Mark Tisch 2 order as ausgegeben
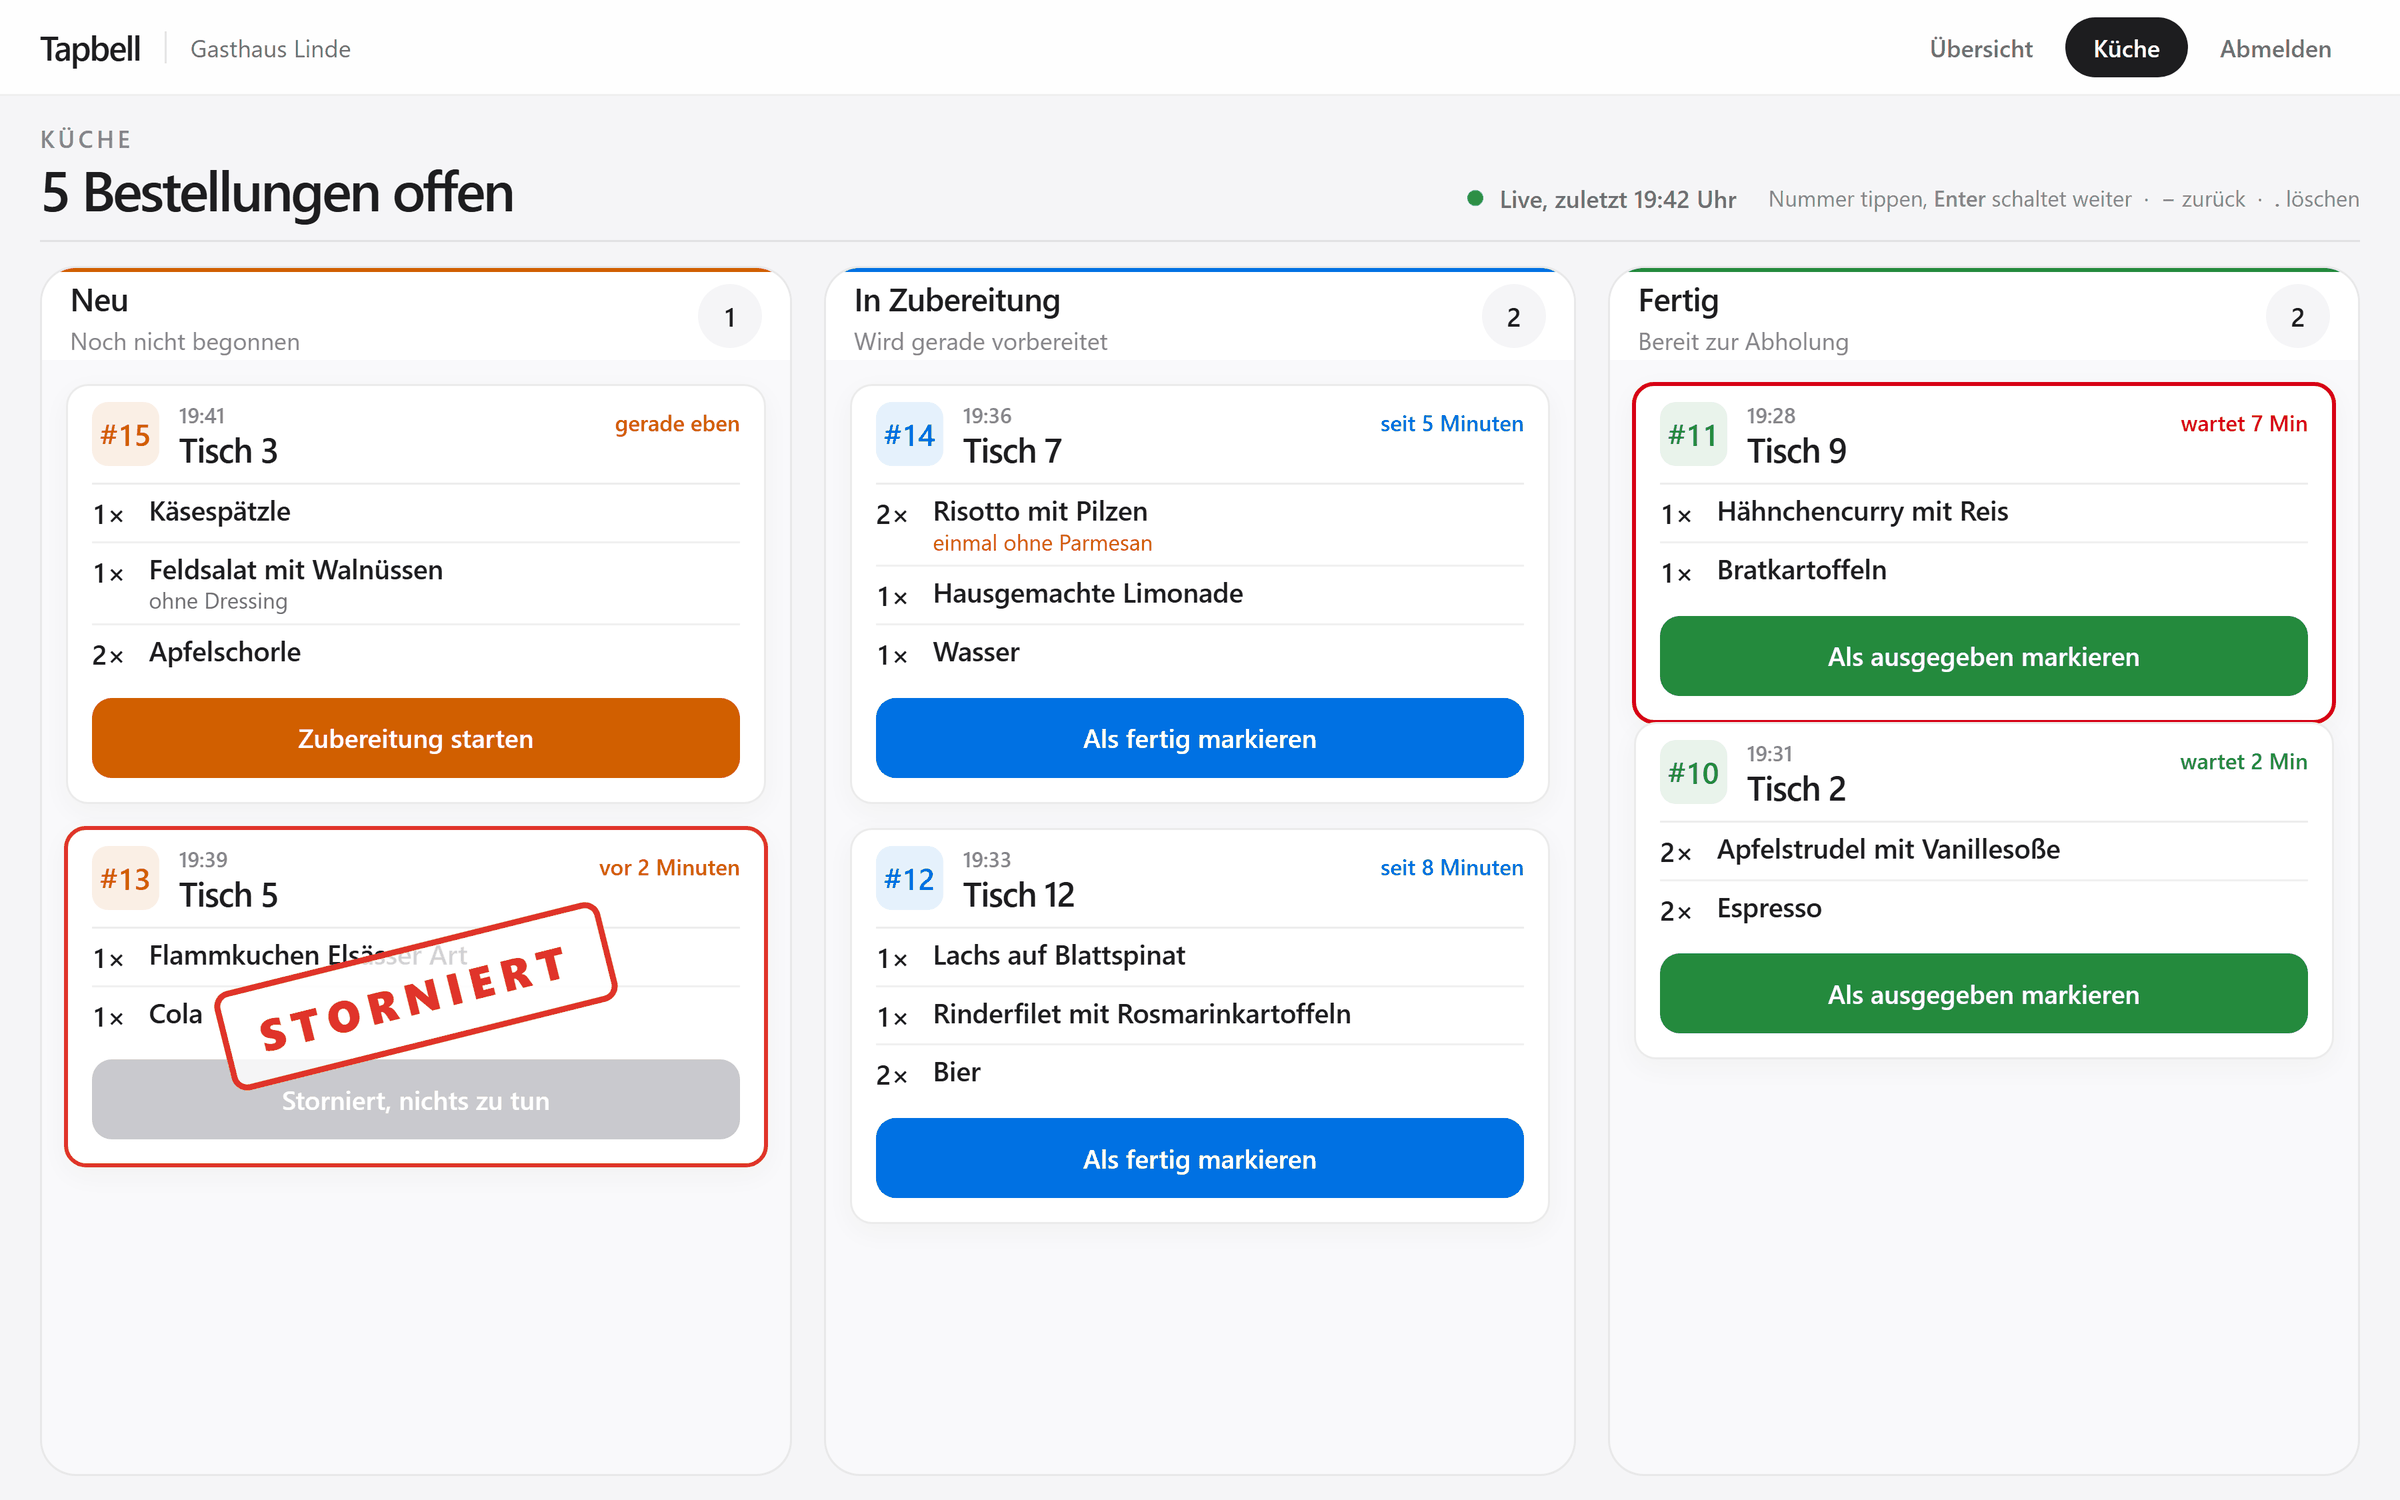The height and width of the screenshot is (1500, 2400). (1984, 994)
